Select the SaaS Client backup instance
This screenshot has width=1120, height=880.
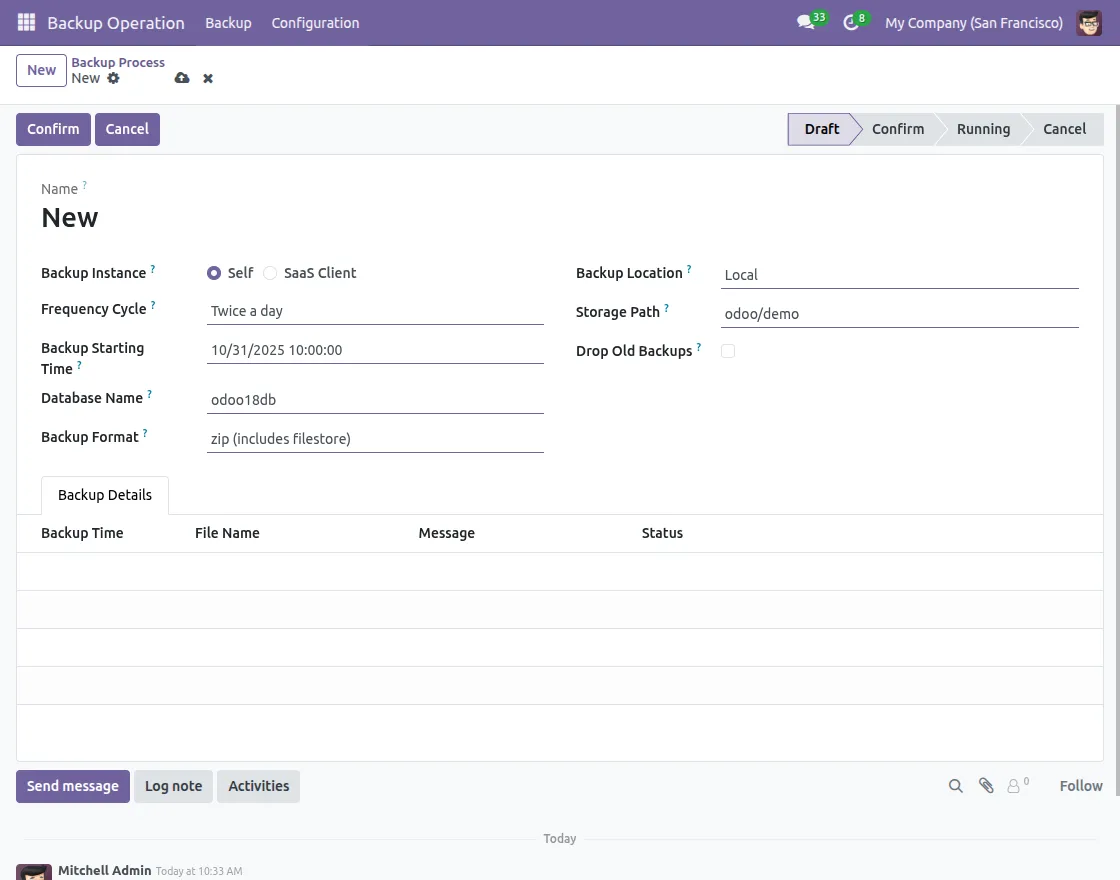pyautogui.click(x=270, y=273)
